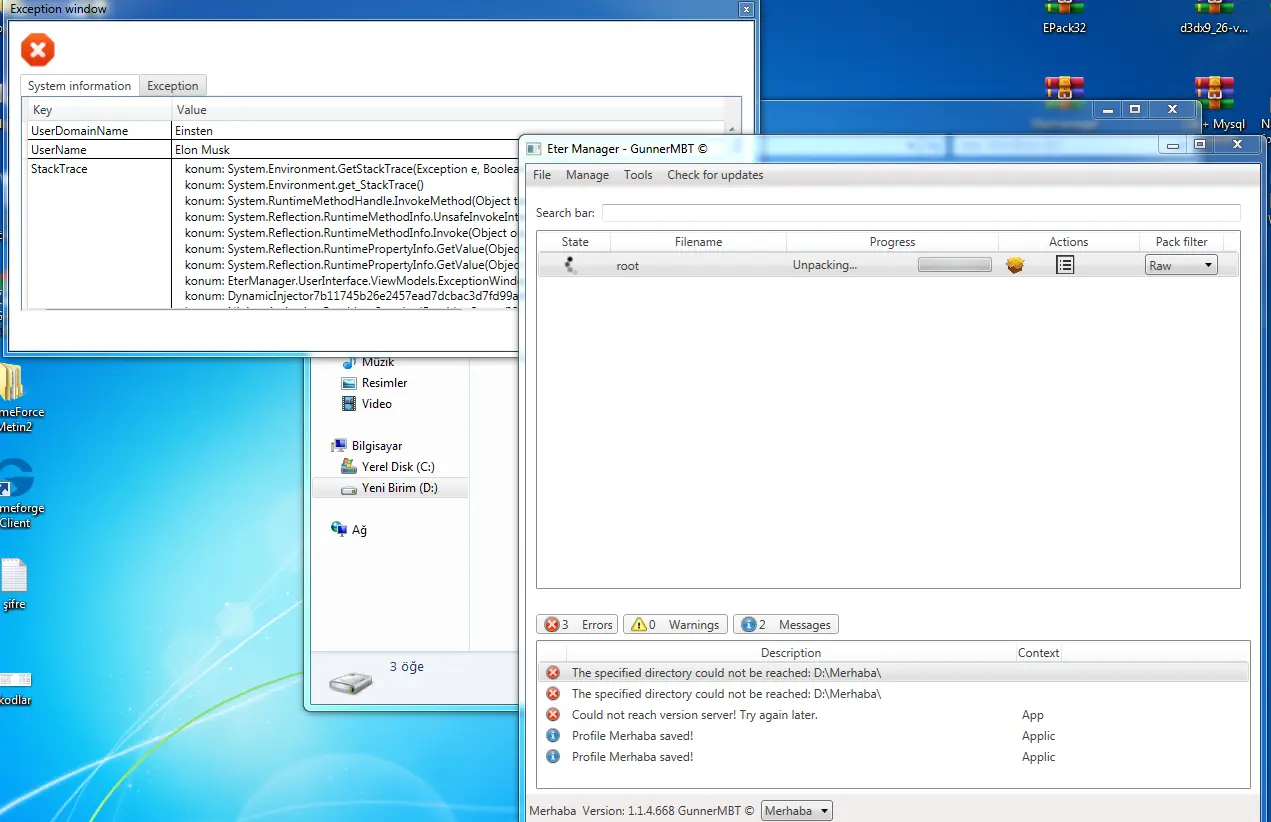Click Check for updates
The image size is (1271, 822).
pyautogui.click(x=715, y=175)
